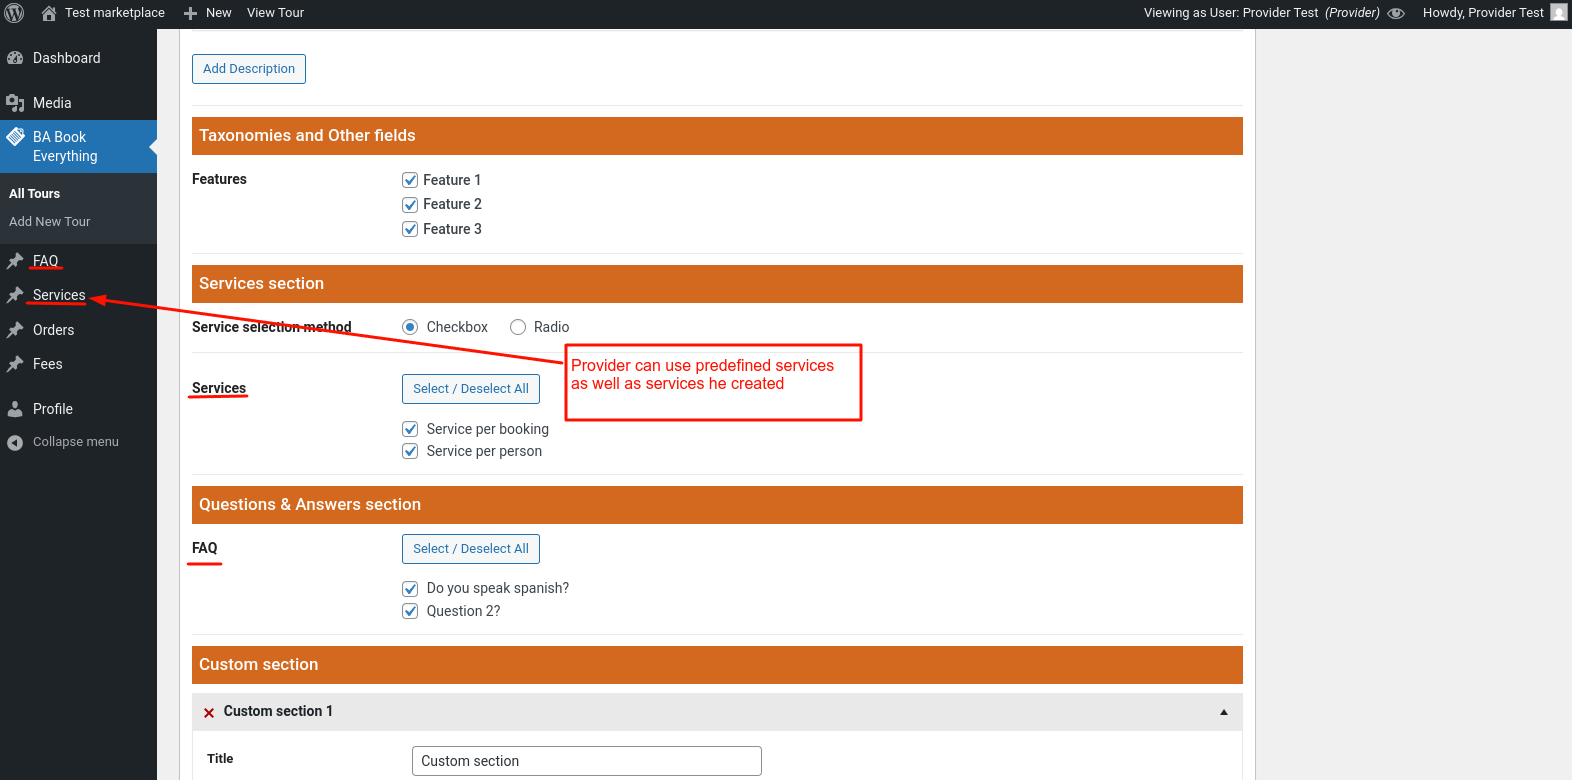
Task: Click the eye icon next to Provider
Action: (1396, 13)
